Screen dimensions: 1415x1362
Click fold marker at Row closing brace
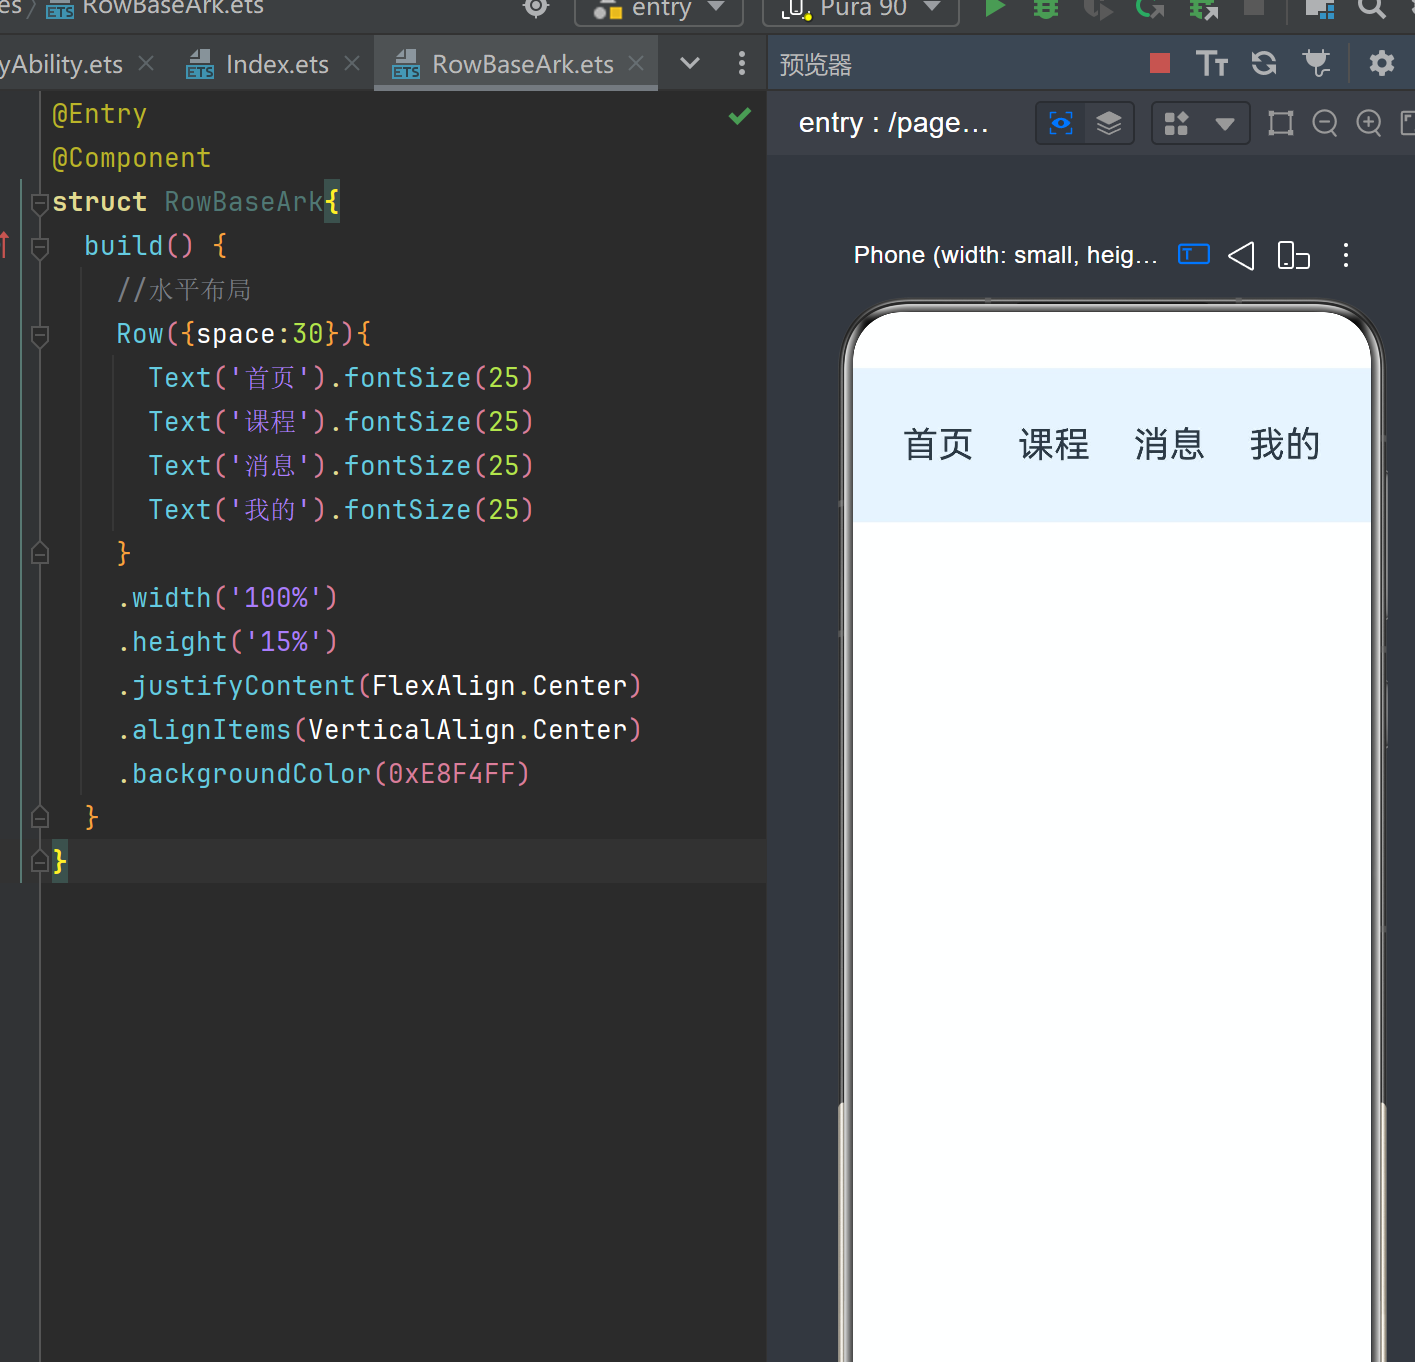tap(40, 552)
